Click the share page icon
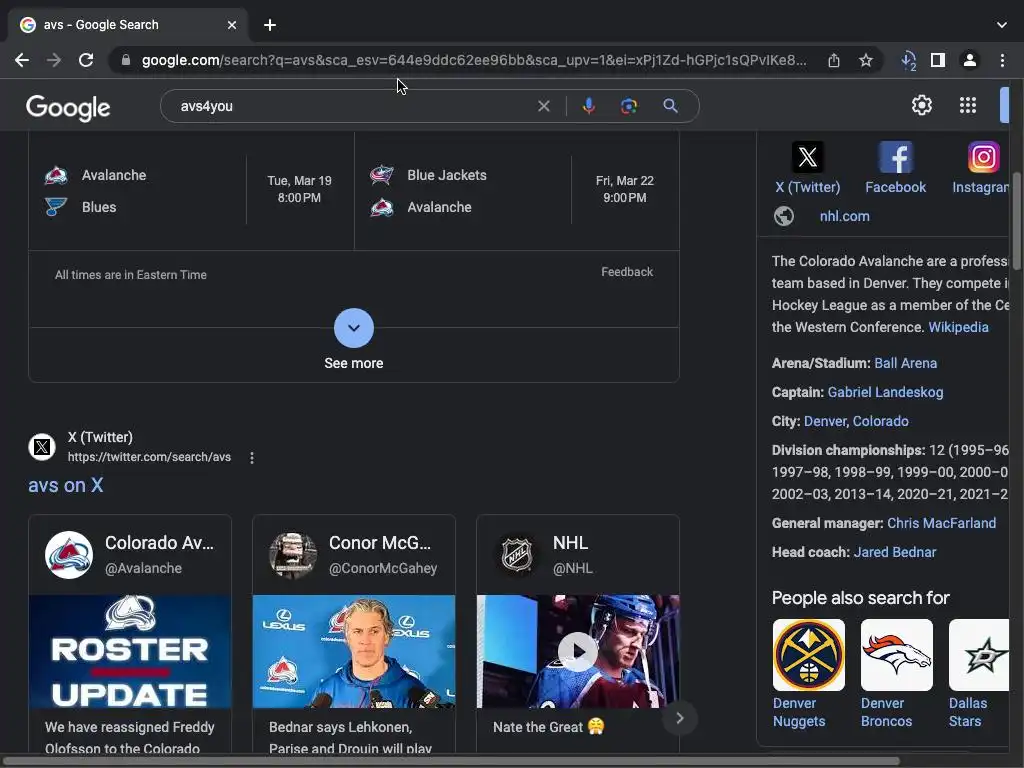Image resolution: width=1024 pixels, height=768 pixels. [834, 60]
